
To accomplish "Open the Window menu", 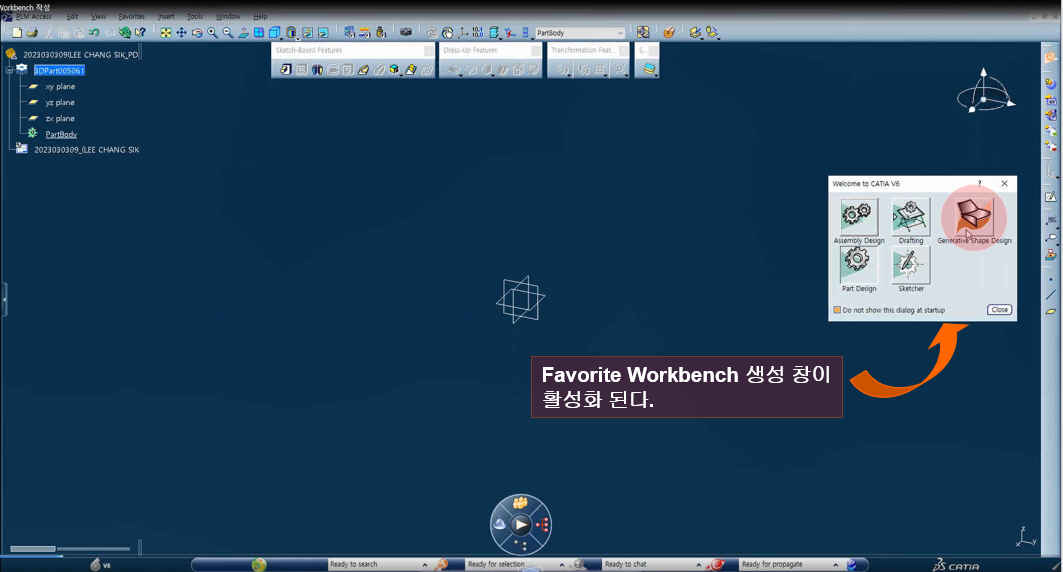I will [x=227, y=17].
